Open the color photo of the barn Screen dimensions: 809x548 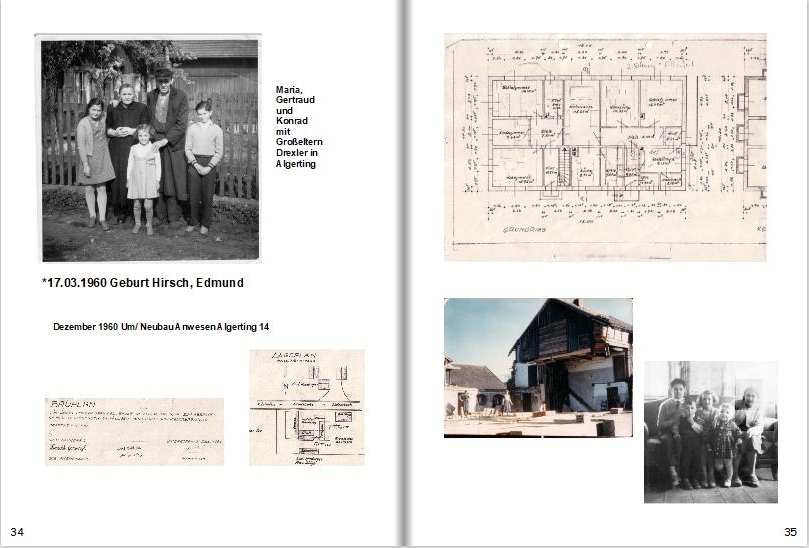pyautogui.click(x=538, y=367)
